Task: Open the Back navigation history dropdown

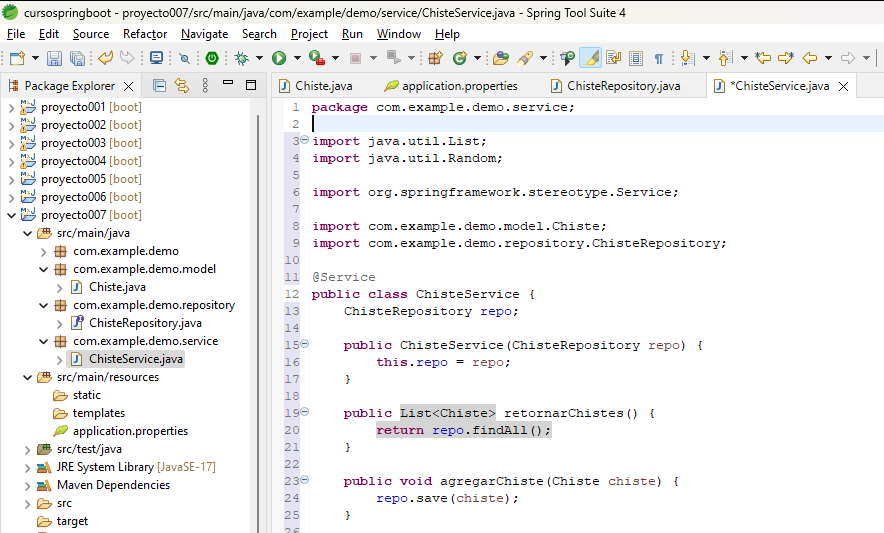Action: pyautogui.click(x=828, y=58)
